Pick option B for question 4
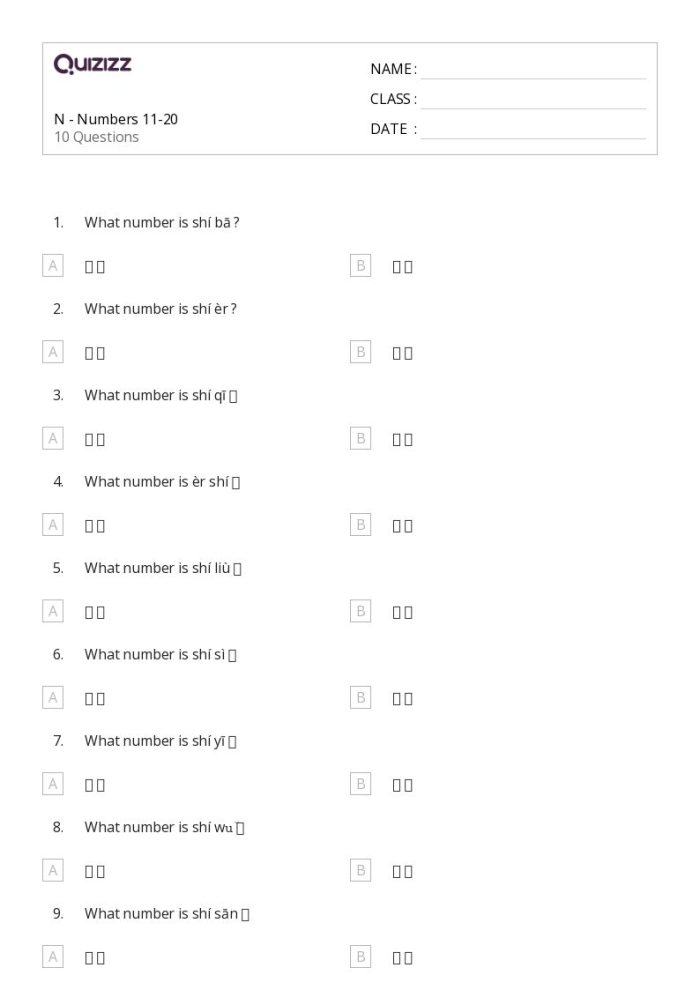 361,525
